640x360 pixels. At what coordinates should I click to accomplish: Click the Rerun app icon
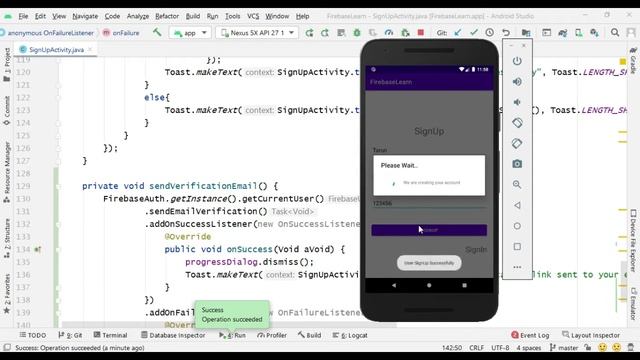309,33
